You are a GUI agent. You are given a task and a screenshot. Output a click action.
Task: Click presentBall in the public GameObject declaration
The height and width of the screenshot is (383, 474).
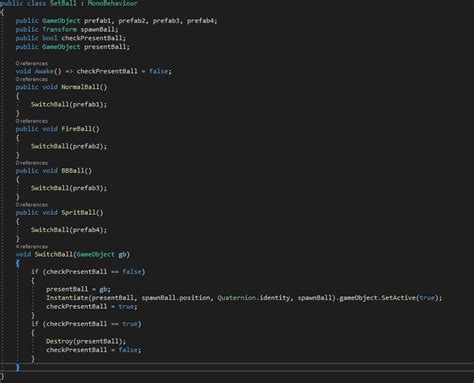(x=105, y=47)
